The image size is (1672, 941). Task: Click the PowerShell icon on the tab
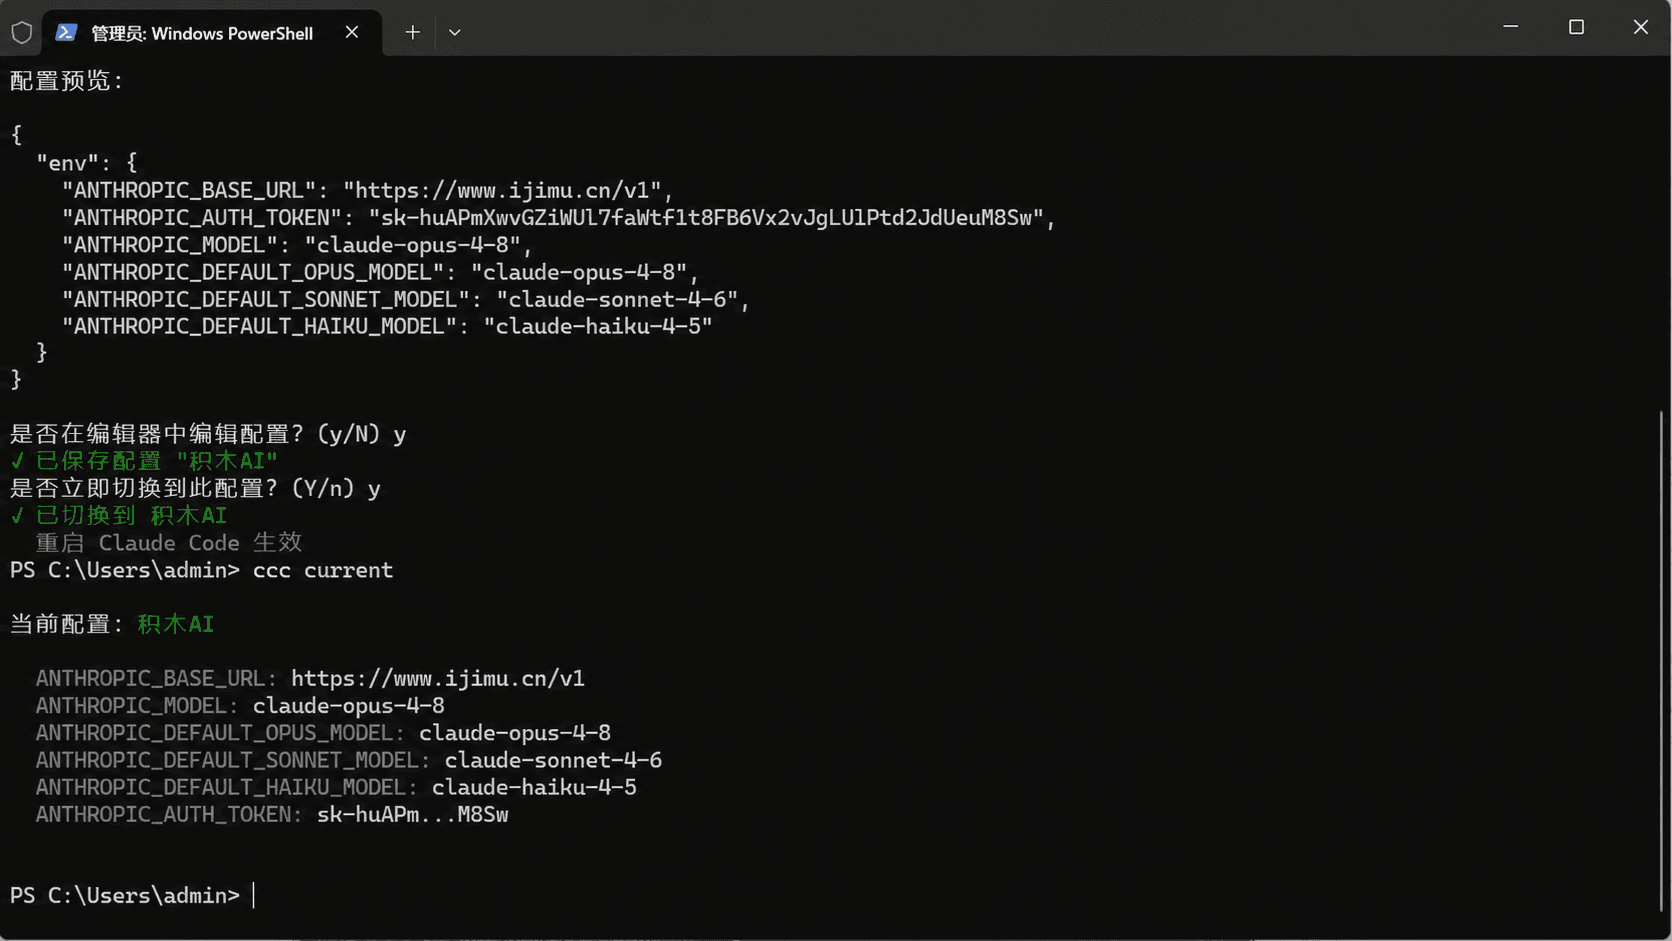pos(66,32)
